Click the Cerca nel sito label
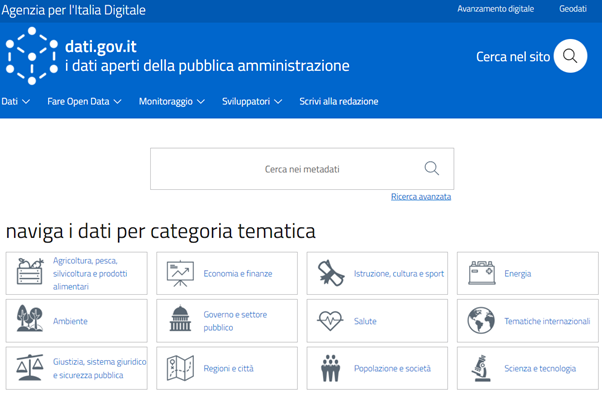The width and height of the screenshot is (602, 393). 513,57
